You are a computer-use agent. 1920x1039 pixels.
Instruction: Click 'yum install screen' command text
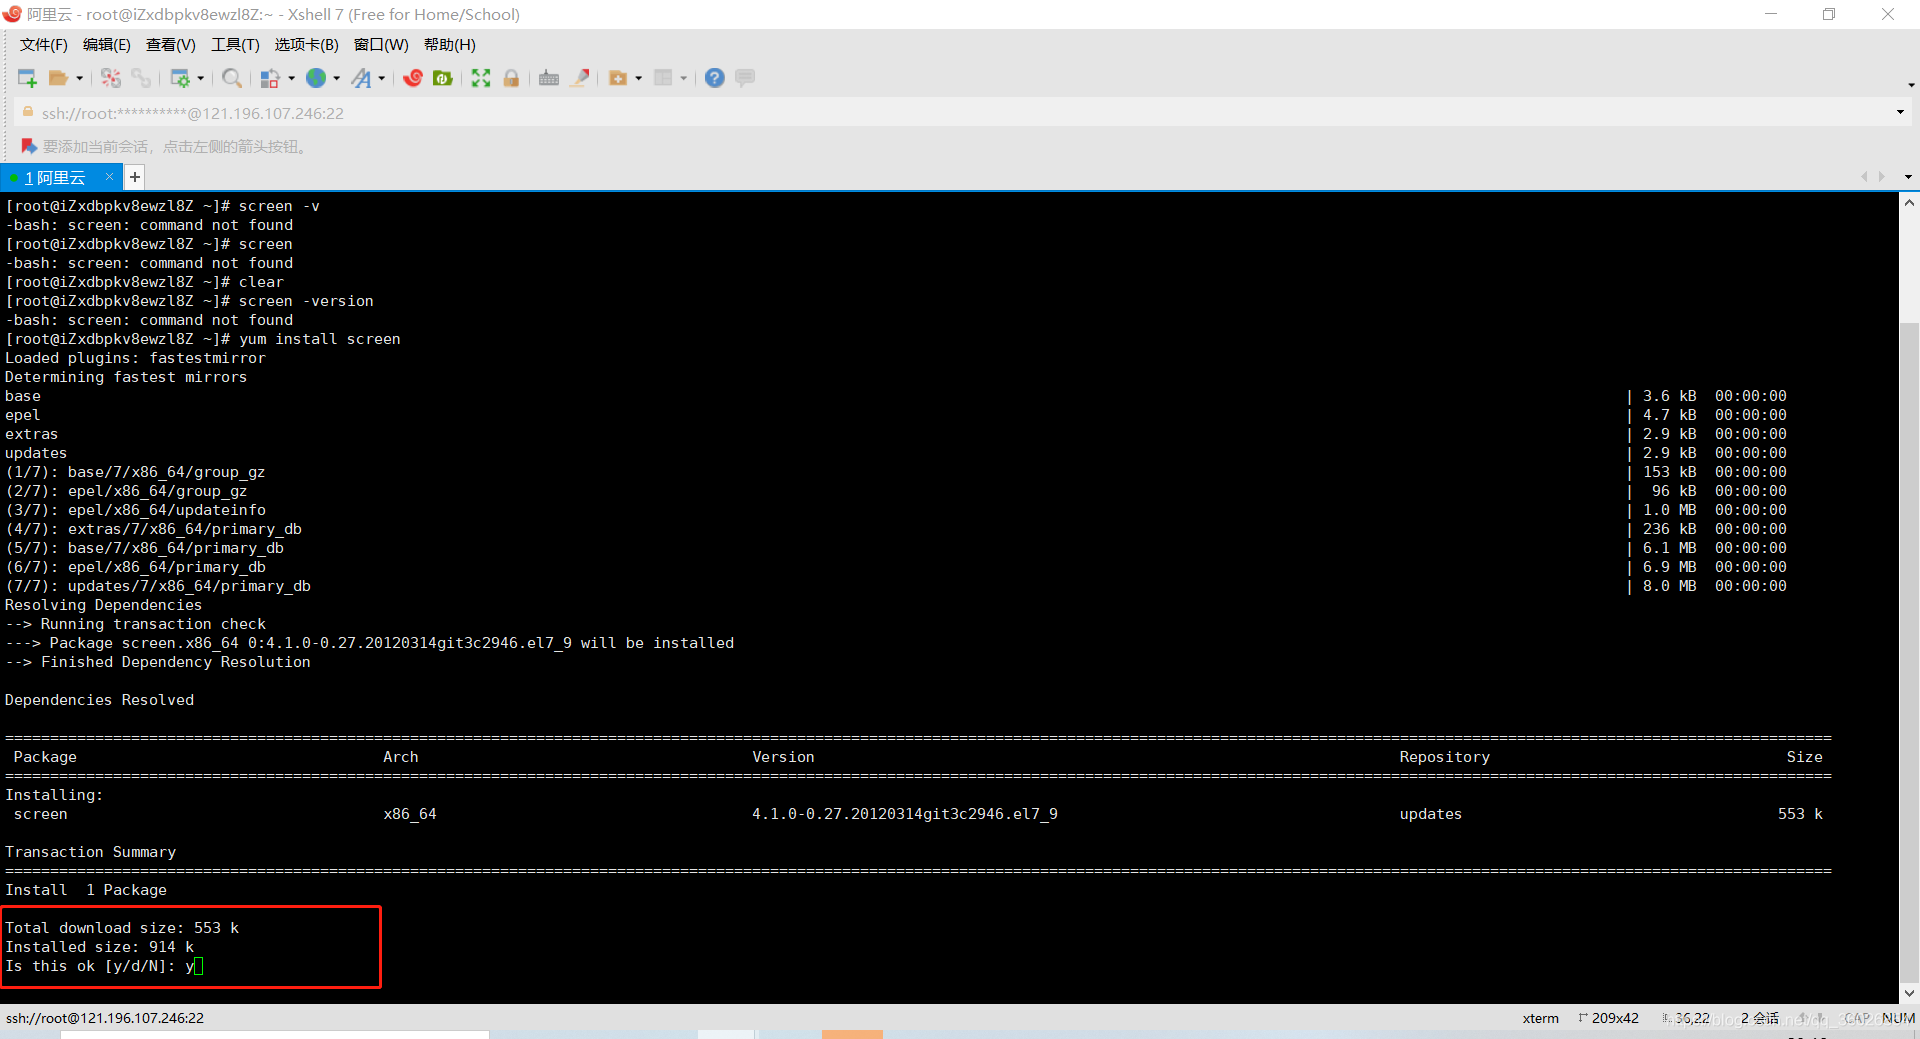[x=319, y=339]
